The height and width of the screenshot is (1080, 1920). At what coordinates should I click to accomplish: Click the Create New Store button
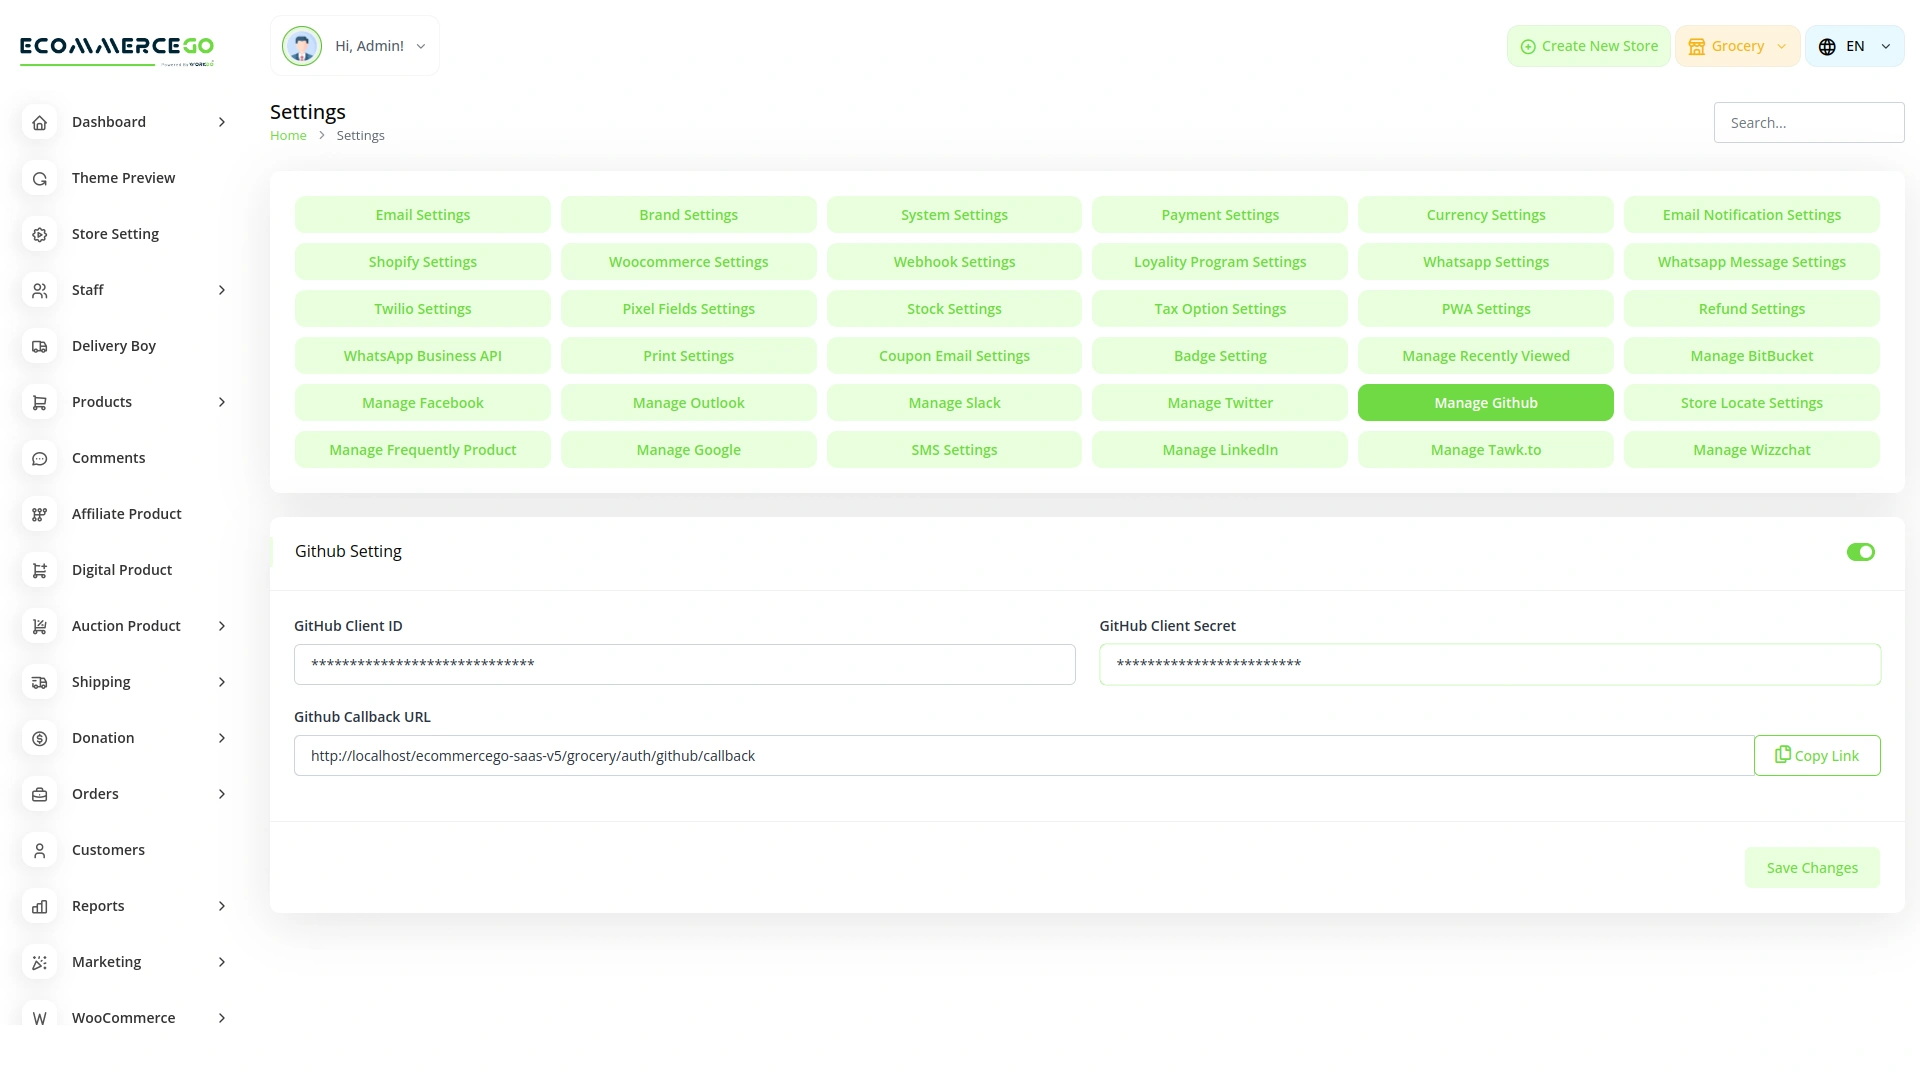click(x=1588, y=45)
